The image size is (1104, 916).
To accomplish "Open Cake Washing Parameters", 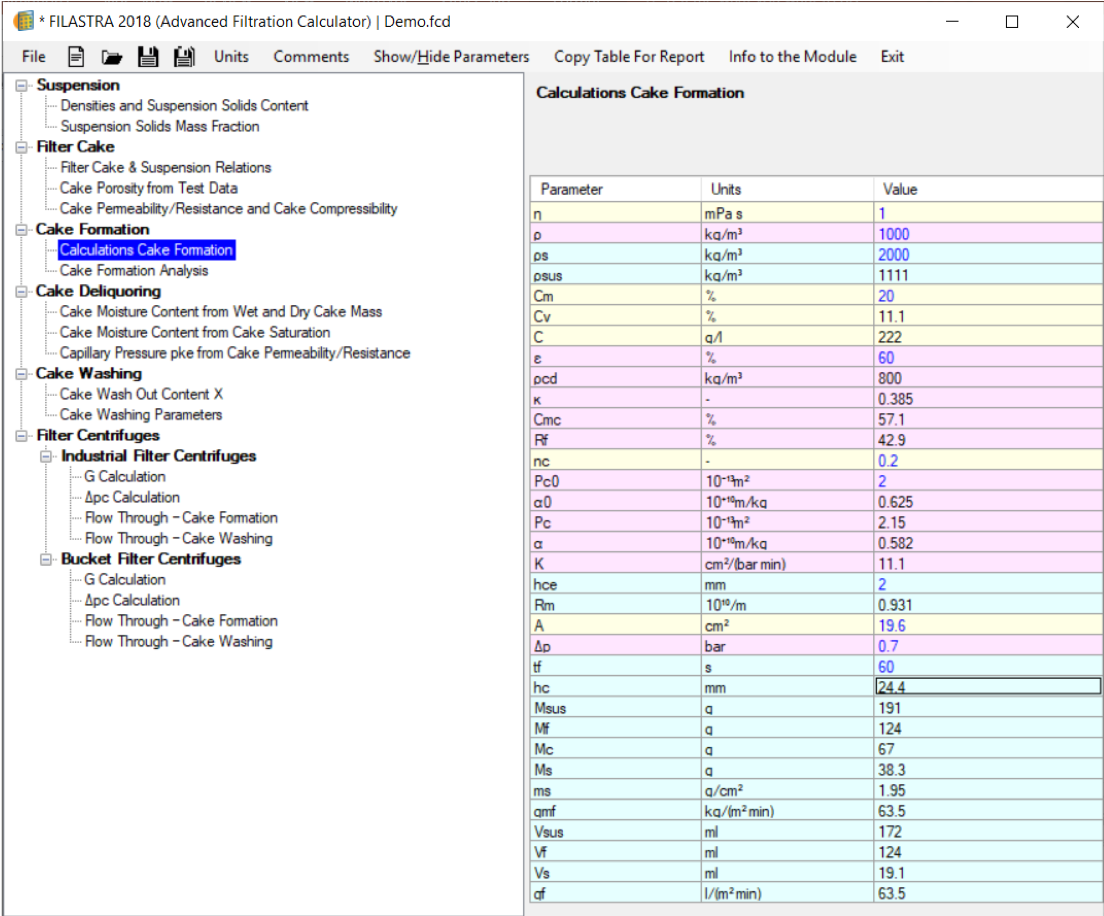I will tap(141, 415).
